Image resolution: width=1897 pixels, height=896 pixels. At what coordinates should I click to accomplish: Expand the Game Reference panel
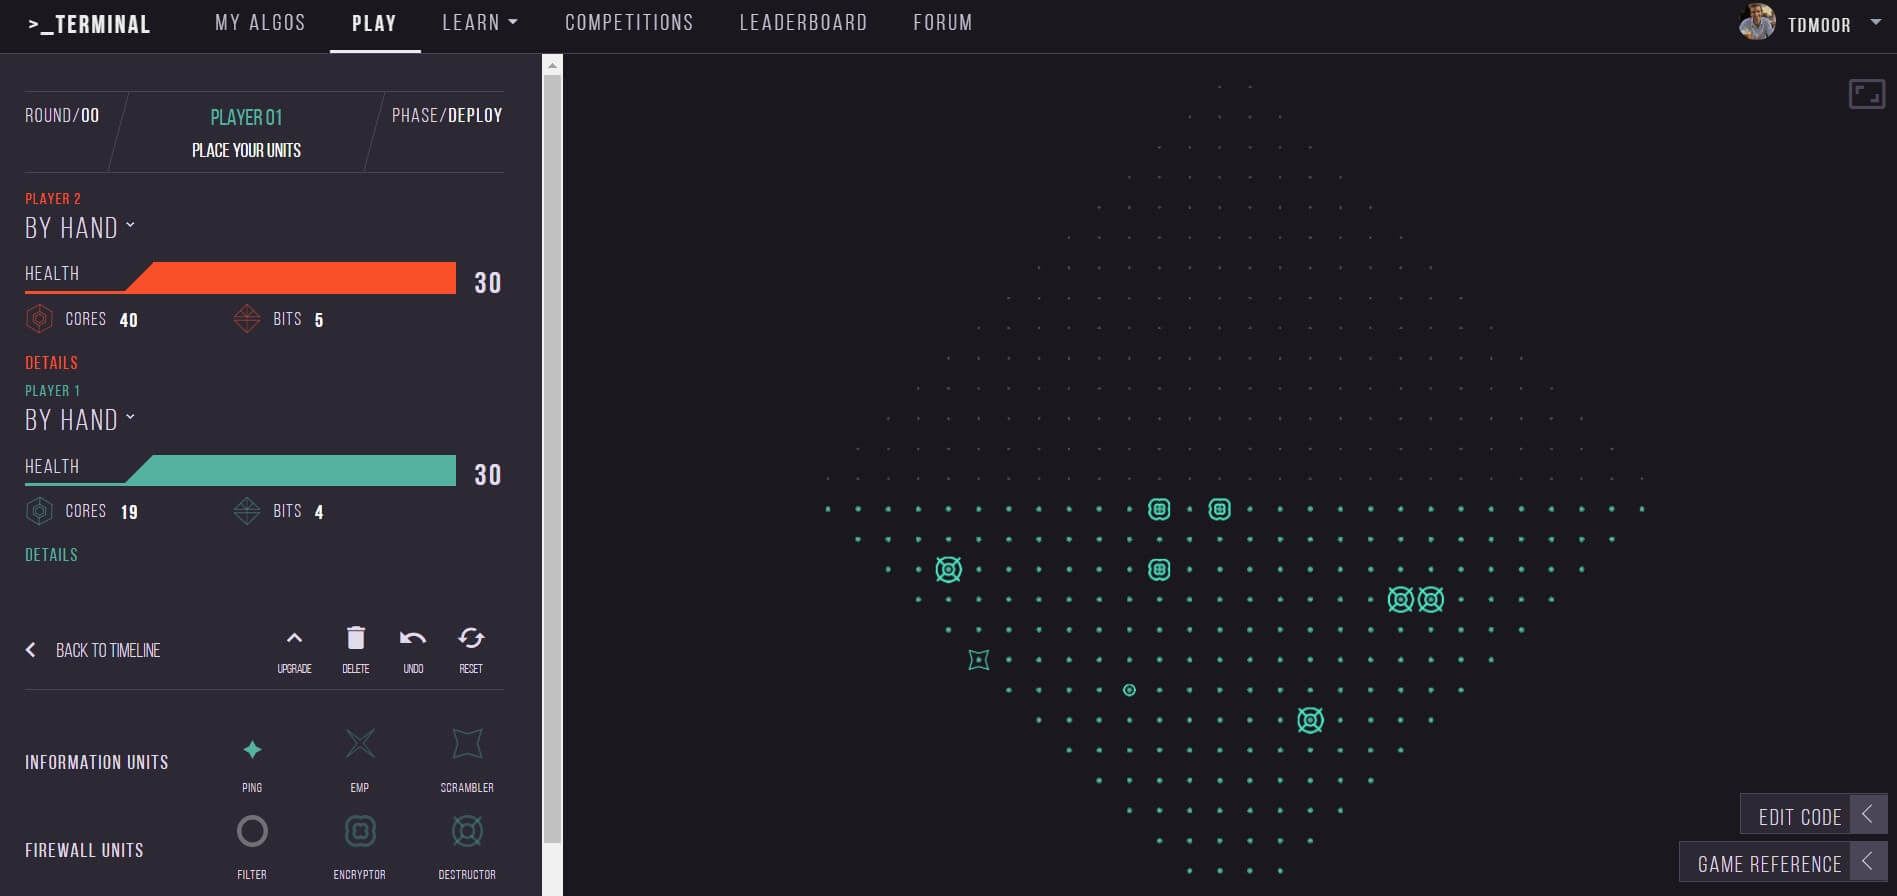point(1783,863)
